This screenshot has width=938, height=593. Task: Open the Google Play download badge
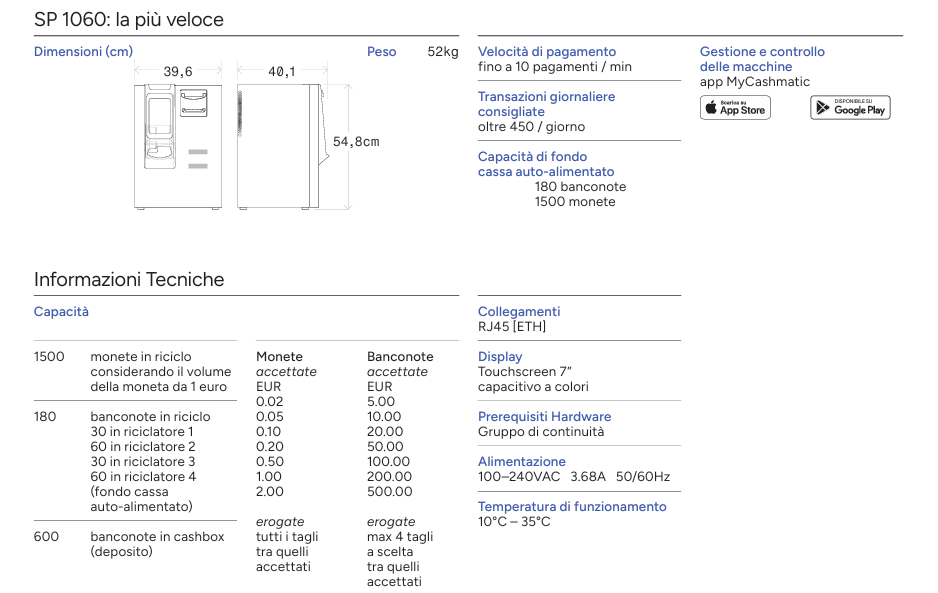(x=850, y=108)
